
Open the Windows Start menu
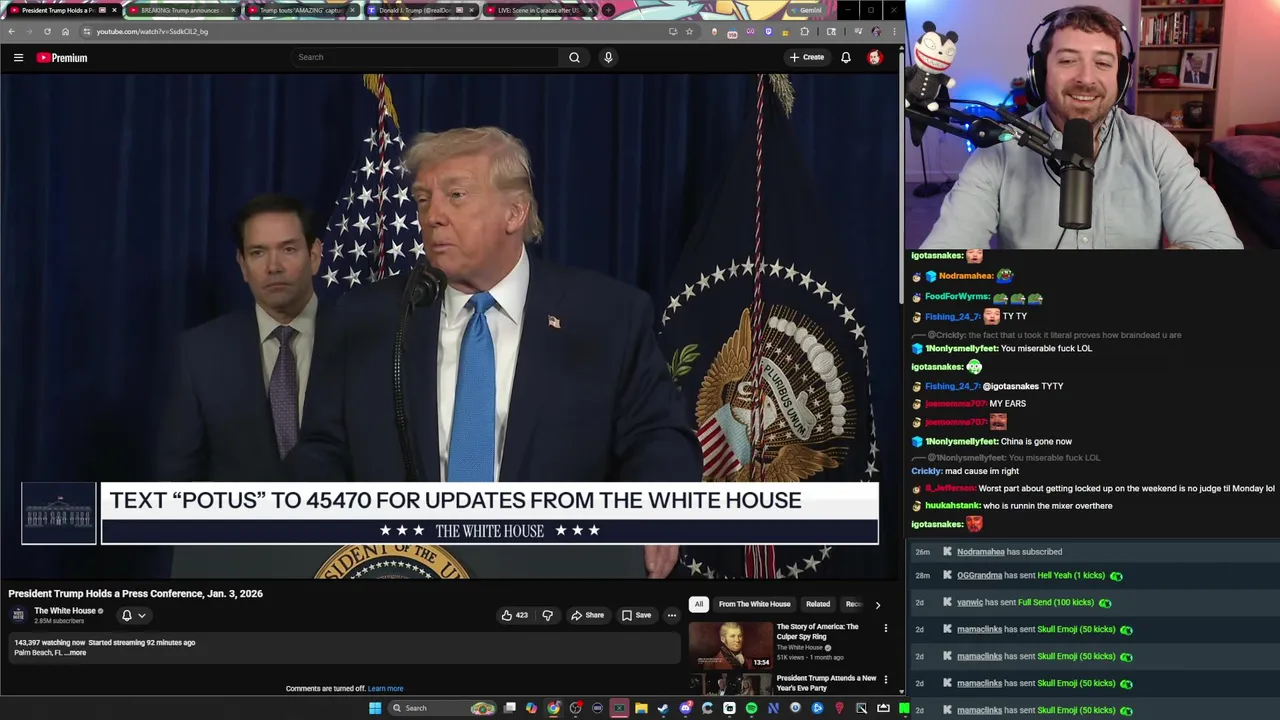coord(375,708)
